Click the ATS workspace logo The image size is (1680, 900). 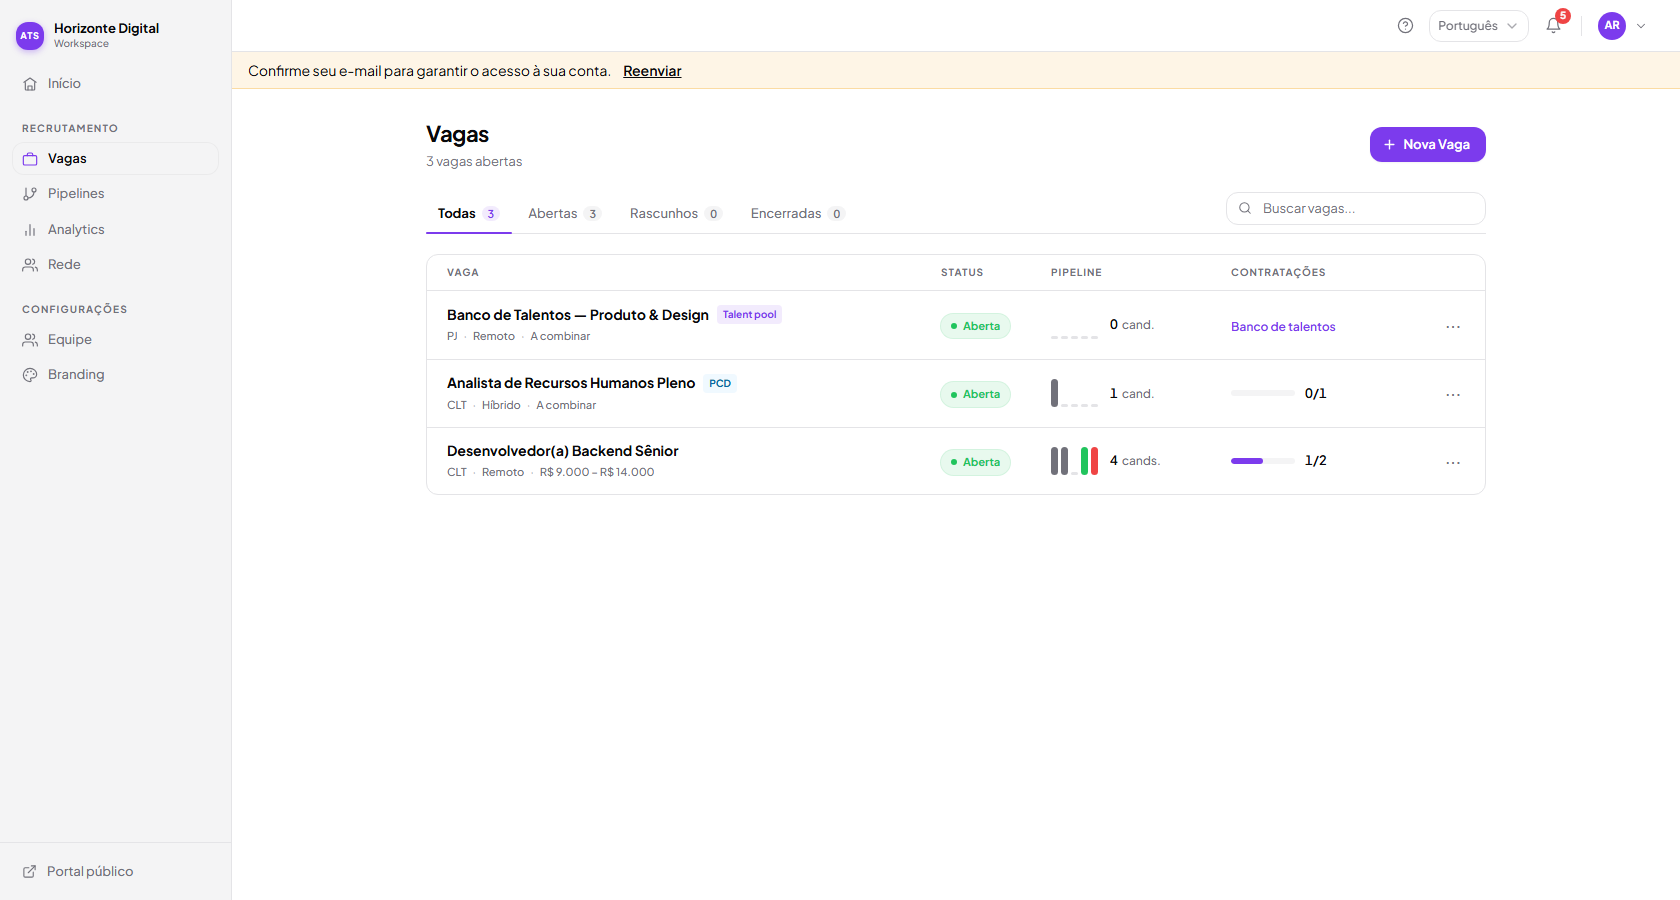point(30,36)
